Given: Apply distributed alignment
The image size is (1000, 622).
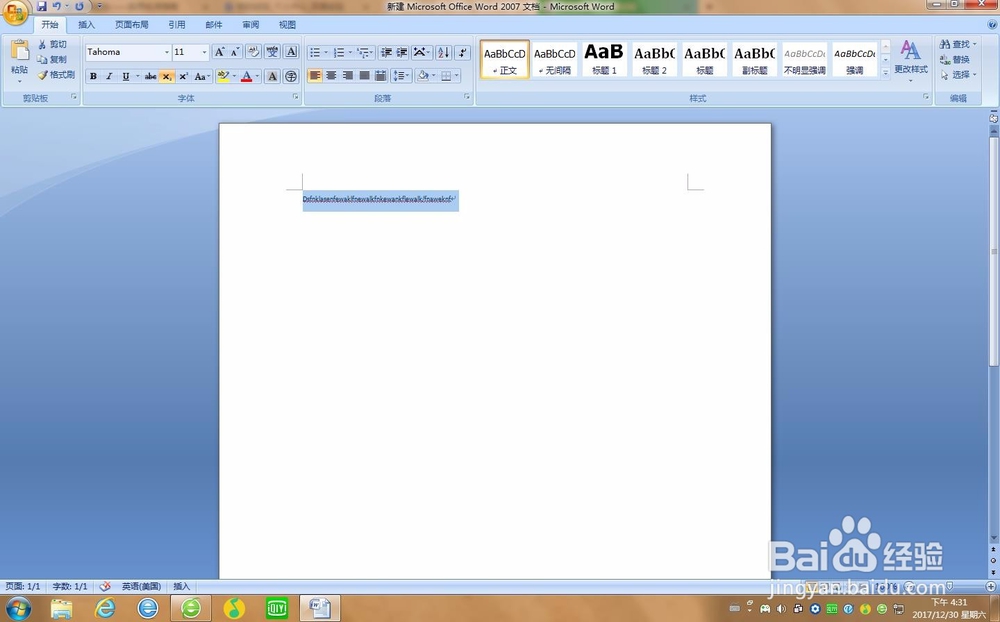Looking at the screenshot, I should (x=381, y=76).
